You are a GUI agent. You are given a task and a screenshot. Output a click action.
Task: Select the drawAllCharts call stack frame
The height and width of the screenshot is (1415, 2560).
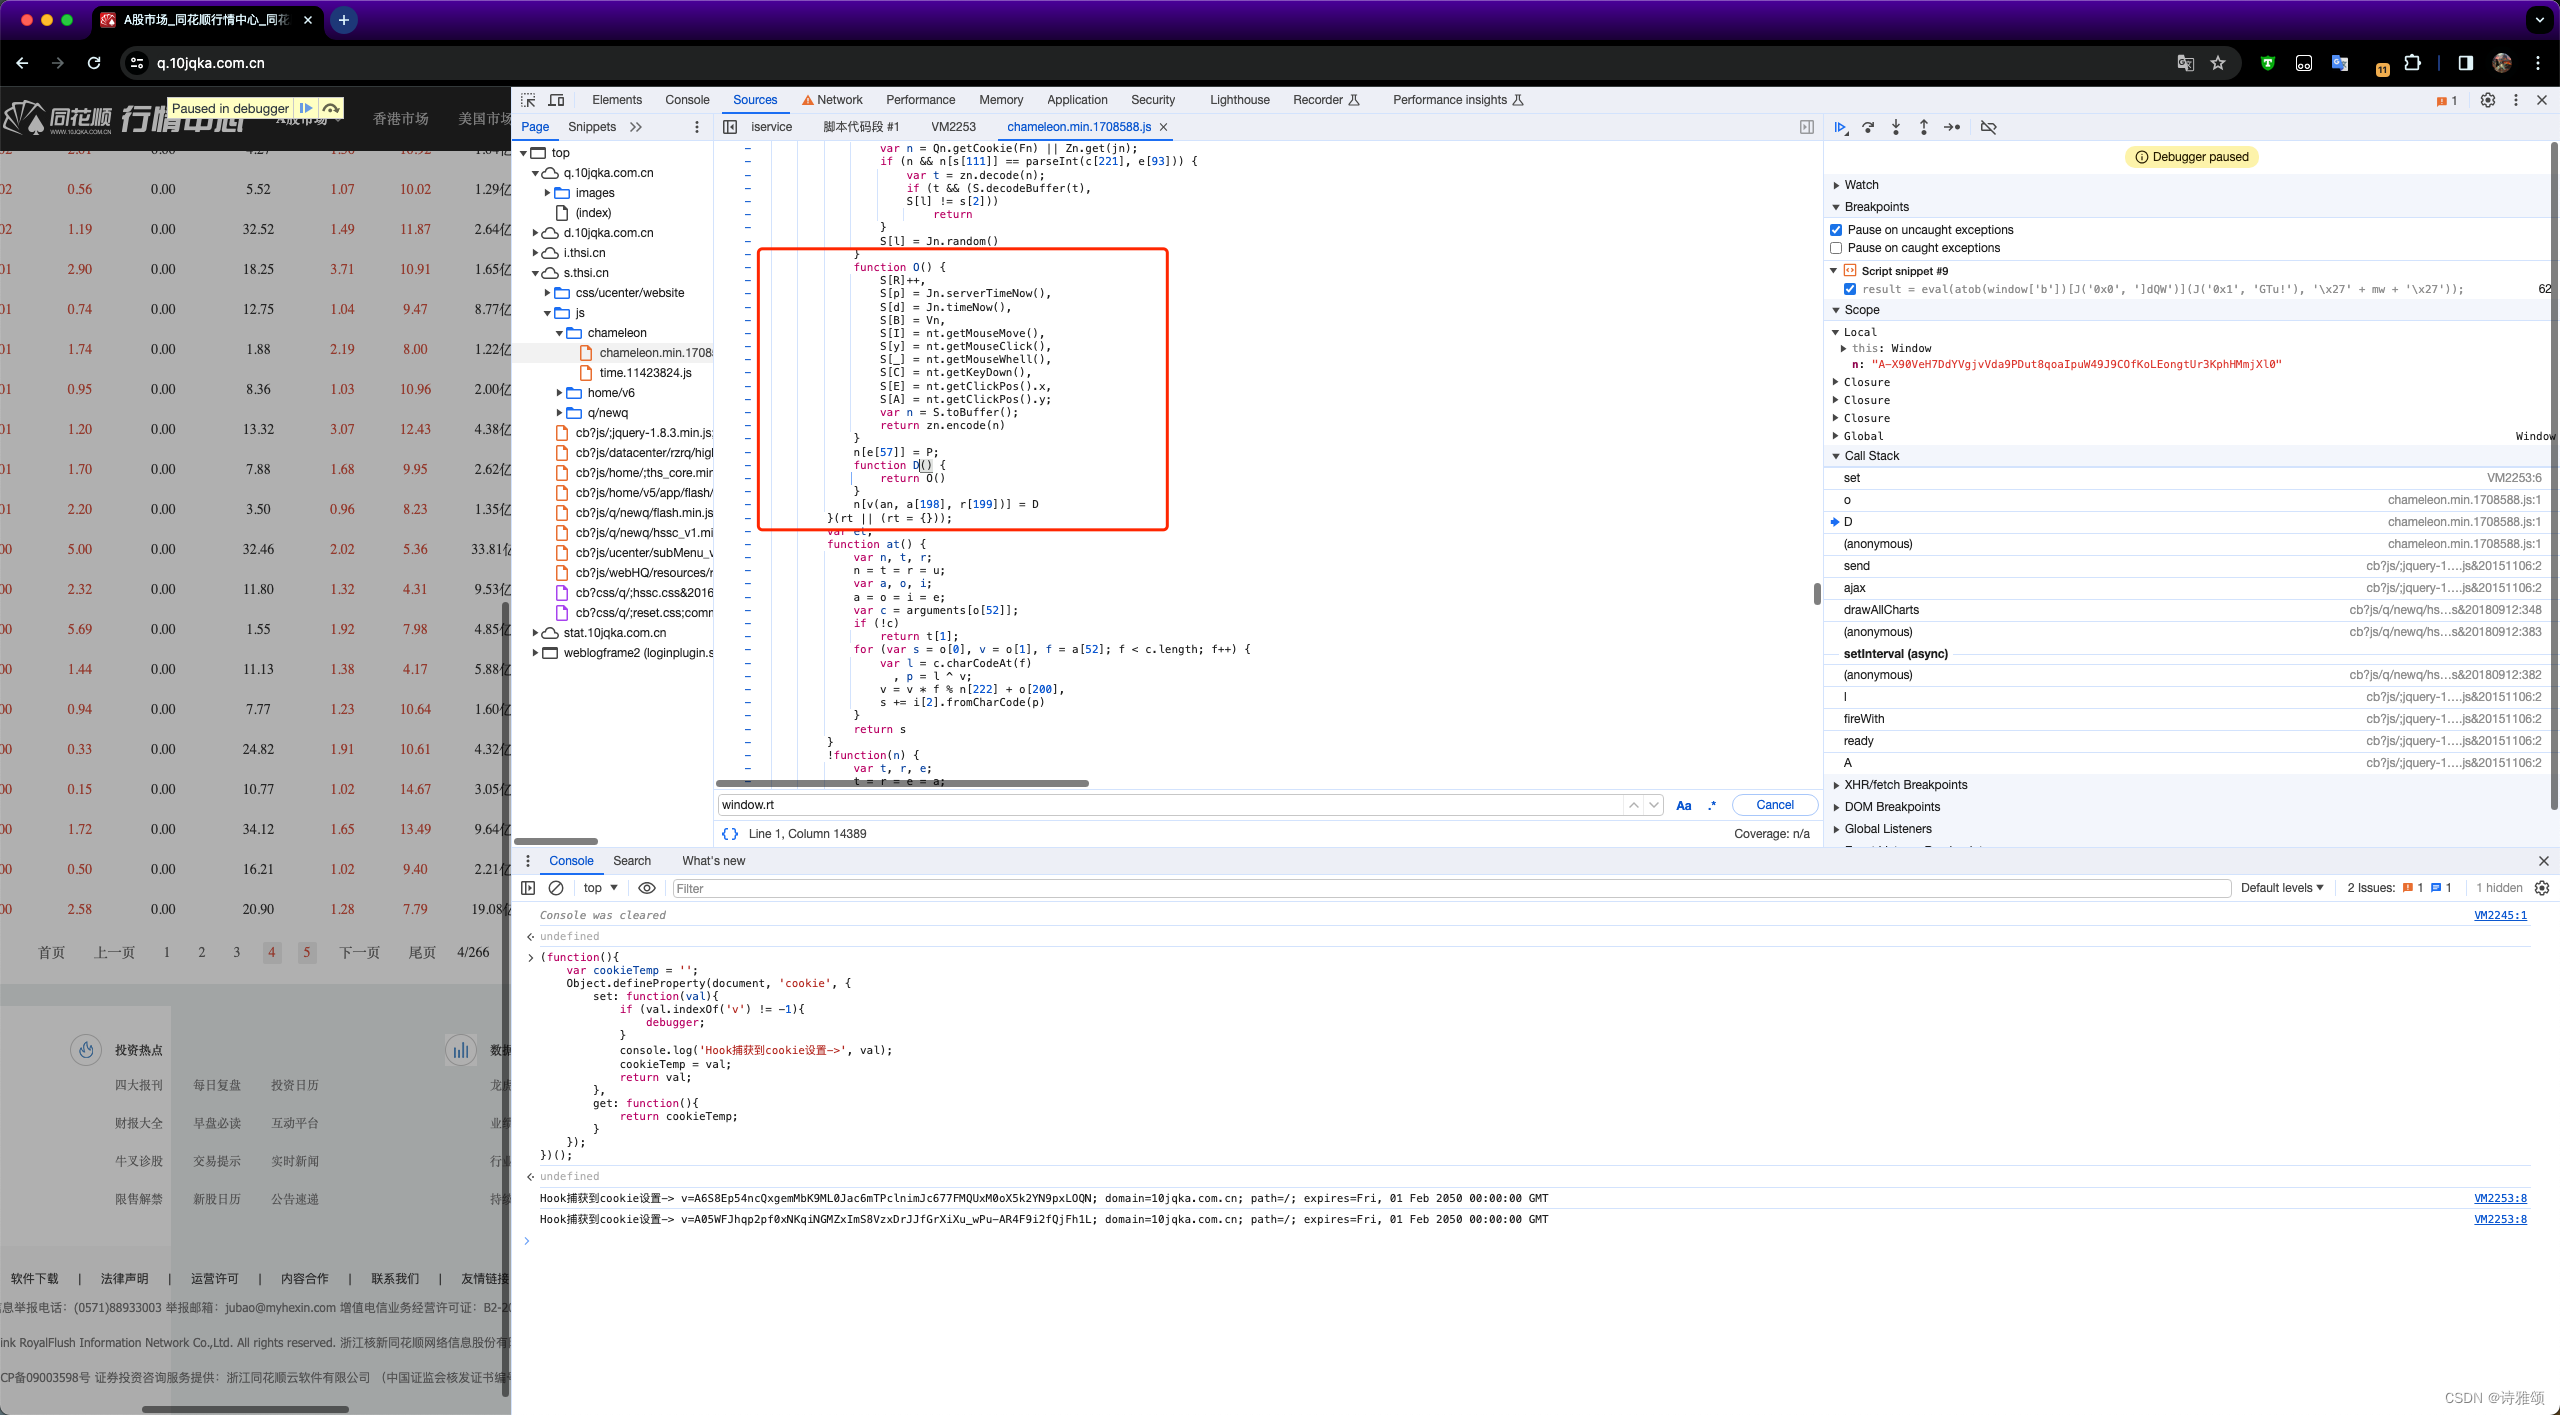point(2190,610)
